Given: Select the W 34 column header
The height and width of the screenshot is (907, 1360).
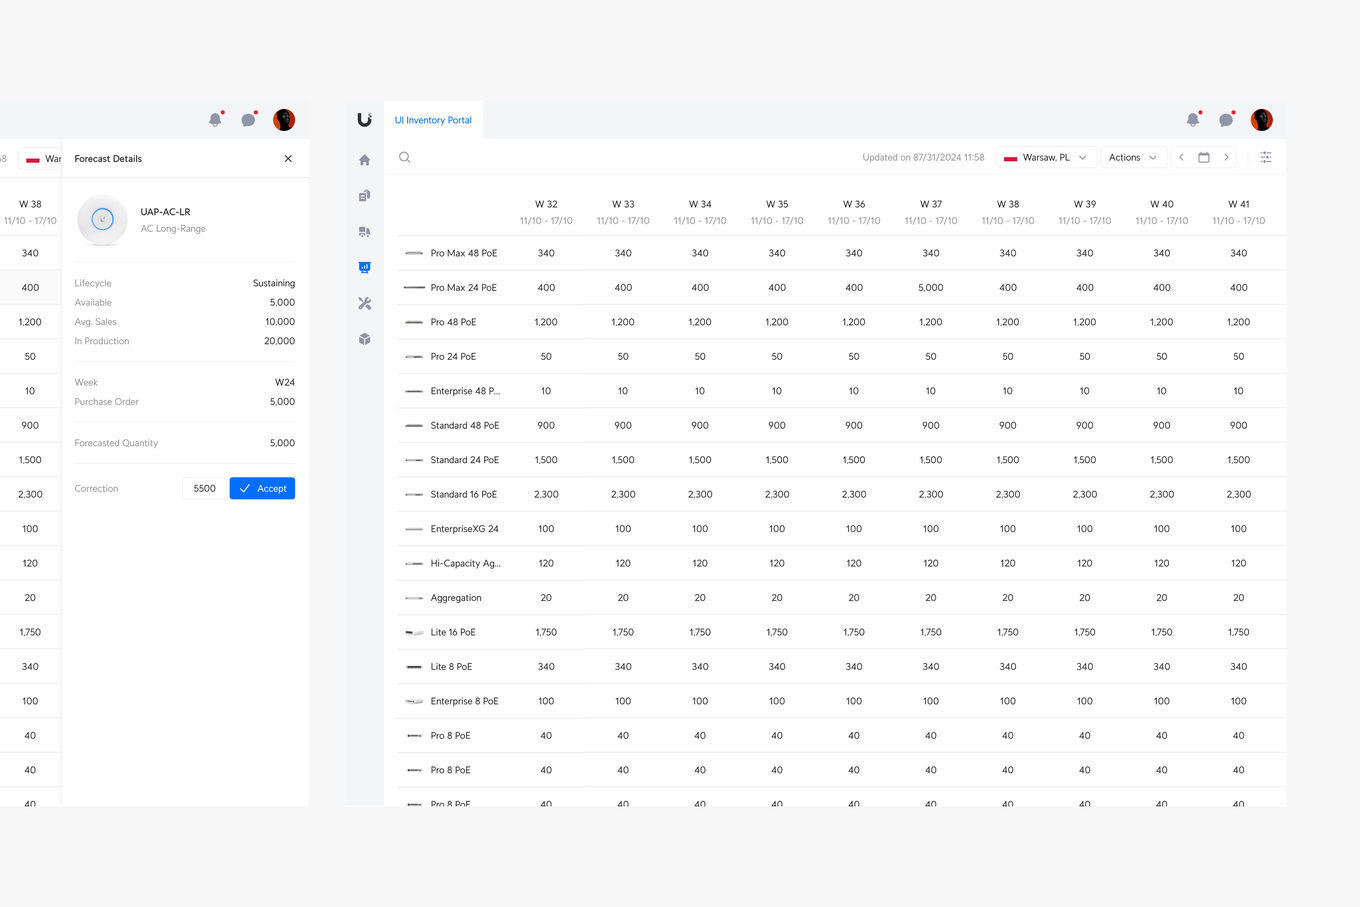Looking at the screenshot, I should [700, 212].
